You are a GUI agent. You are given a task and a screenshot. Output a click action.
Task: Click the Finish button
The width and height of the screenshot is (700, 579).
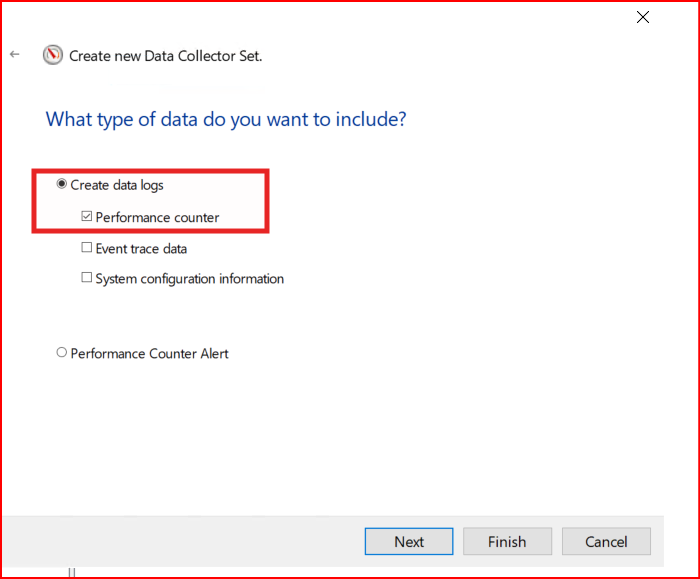(x=507, y=541)
